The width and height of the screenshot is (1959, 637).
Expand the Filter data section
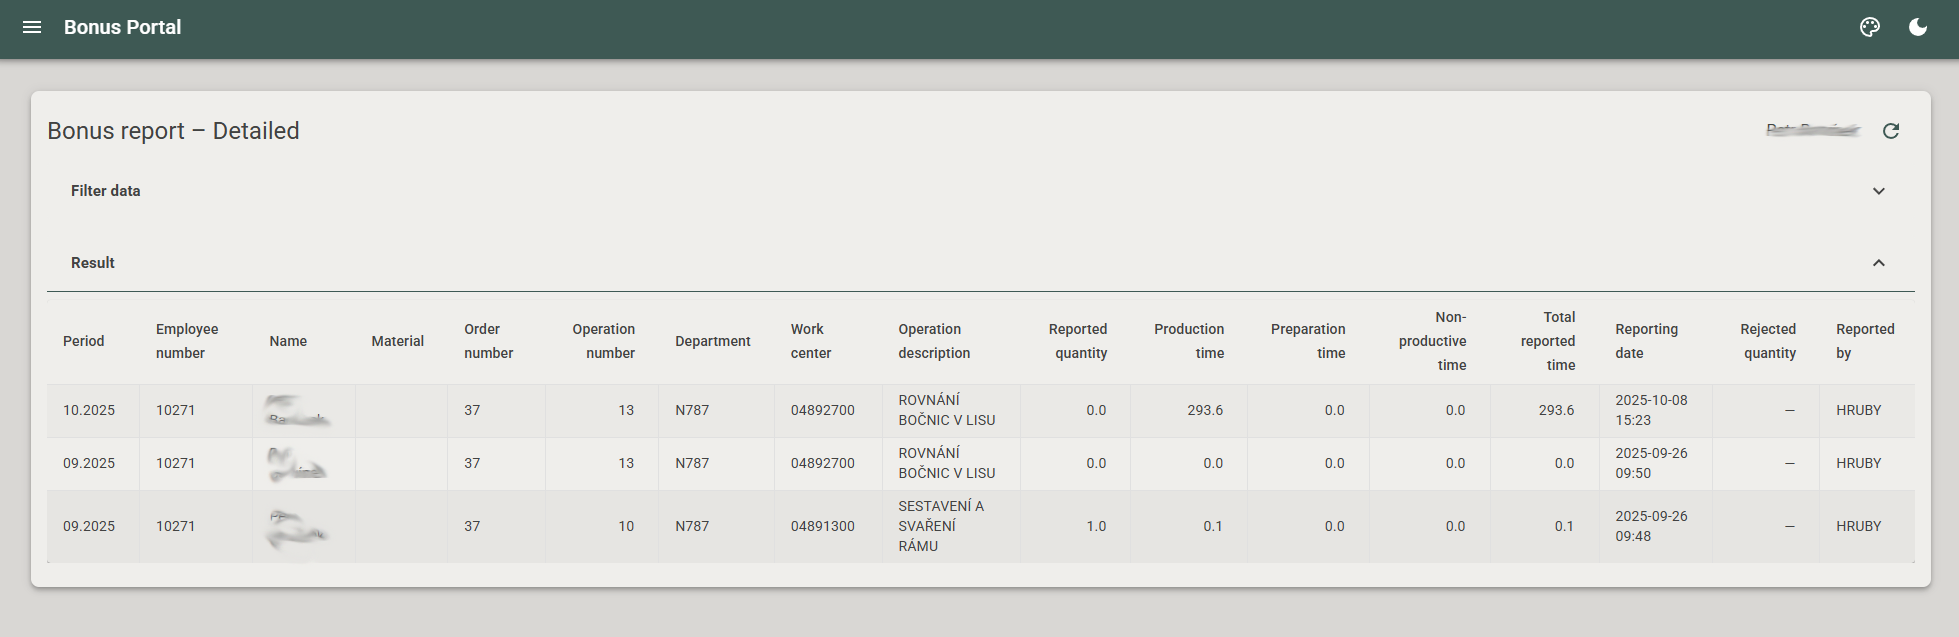click(x=1878, y=191)
